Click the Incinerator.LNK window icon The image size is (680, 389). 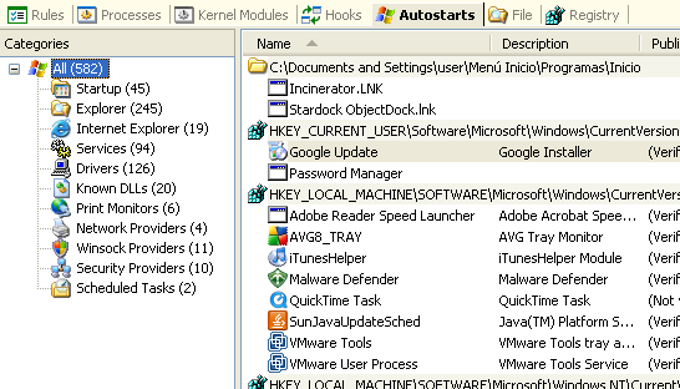(278, 88)
